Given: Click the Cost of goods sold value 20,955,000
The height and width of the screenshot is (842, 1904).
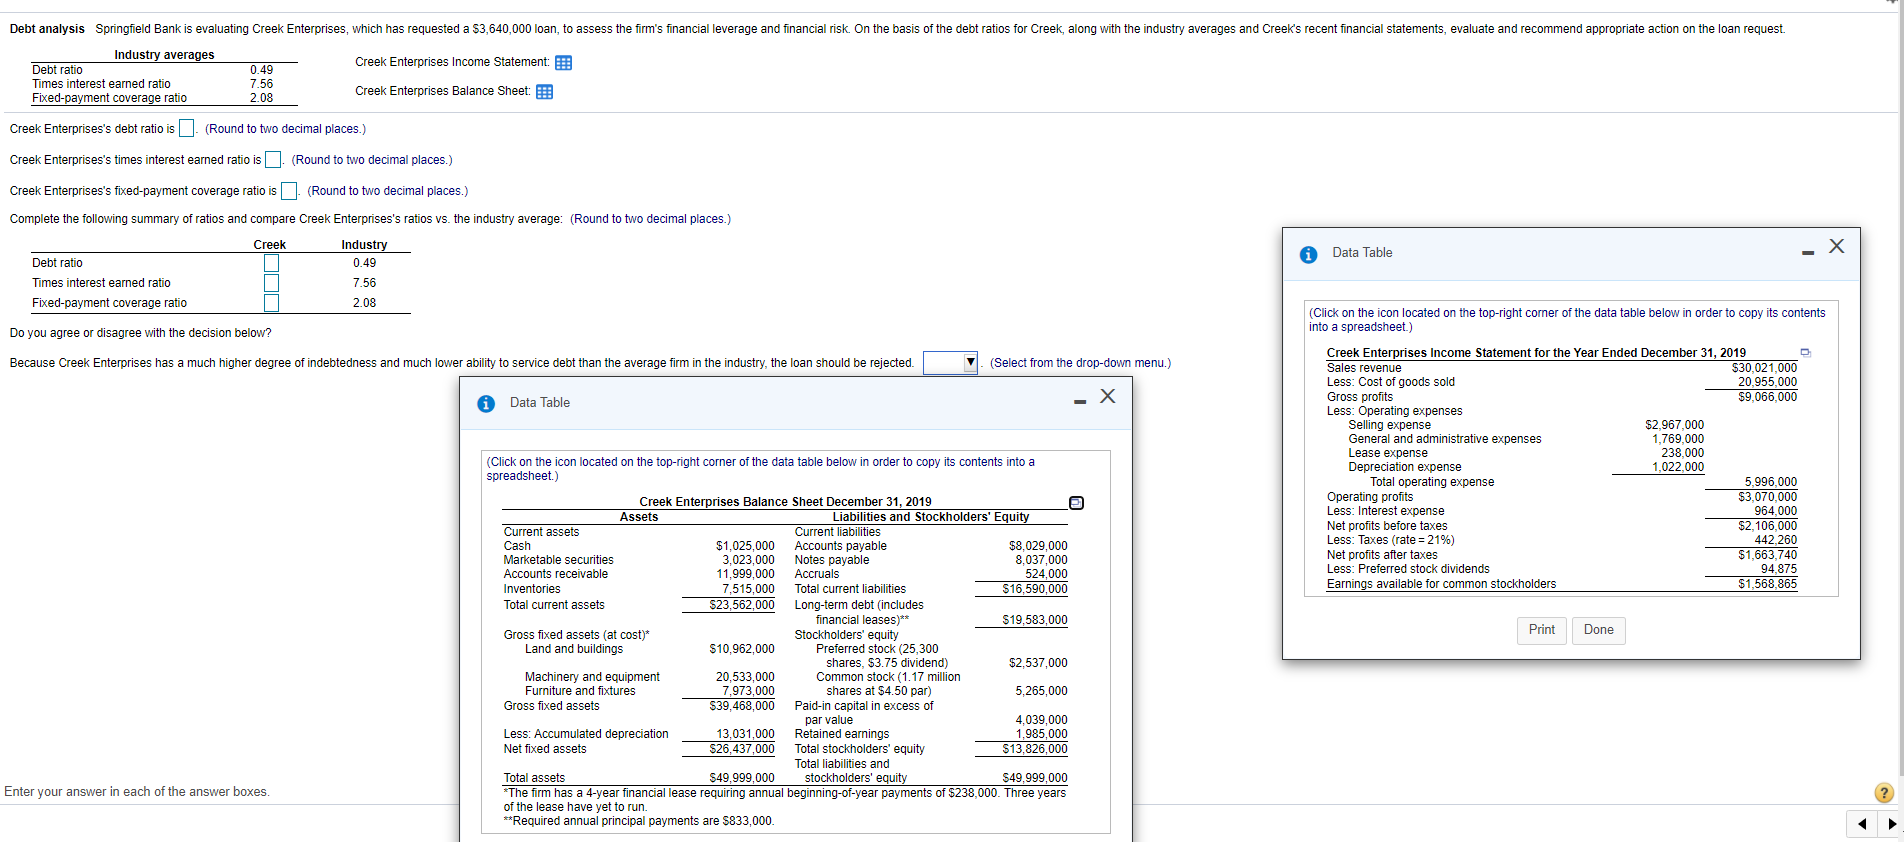Looking at the screenshot, I should point(1767,382).
